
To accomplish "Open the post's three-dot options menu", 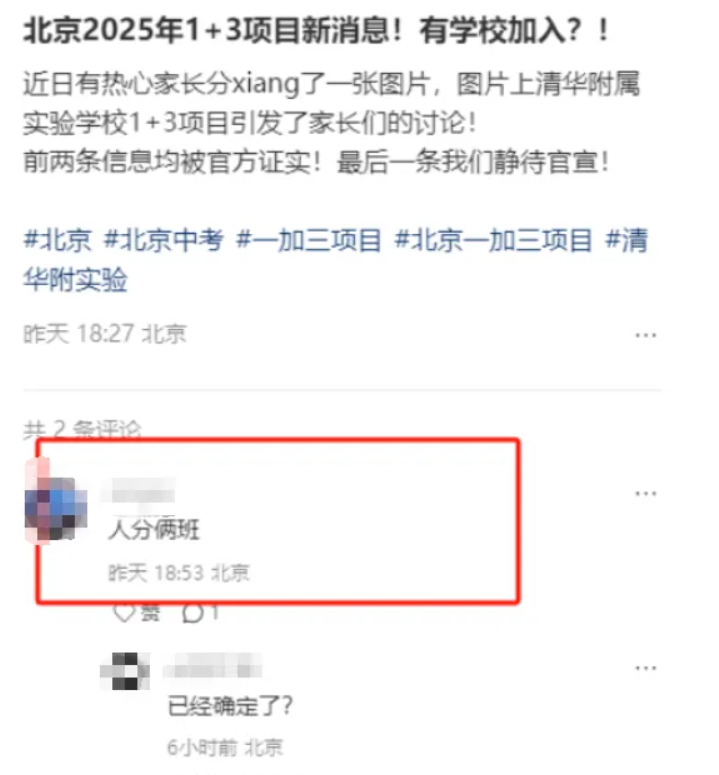I will coord(645,335).
